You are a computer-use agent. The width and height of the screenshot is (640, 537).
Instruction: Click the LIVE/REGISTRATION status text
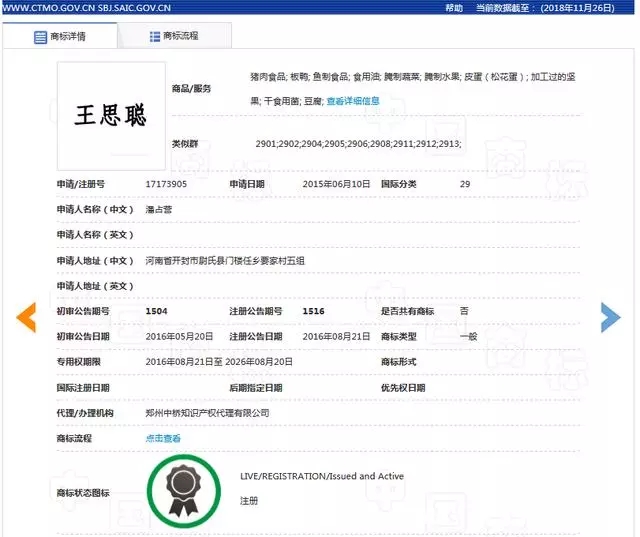(322, 476)
